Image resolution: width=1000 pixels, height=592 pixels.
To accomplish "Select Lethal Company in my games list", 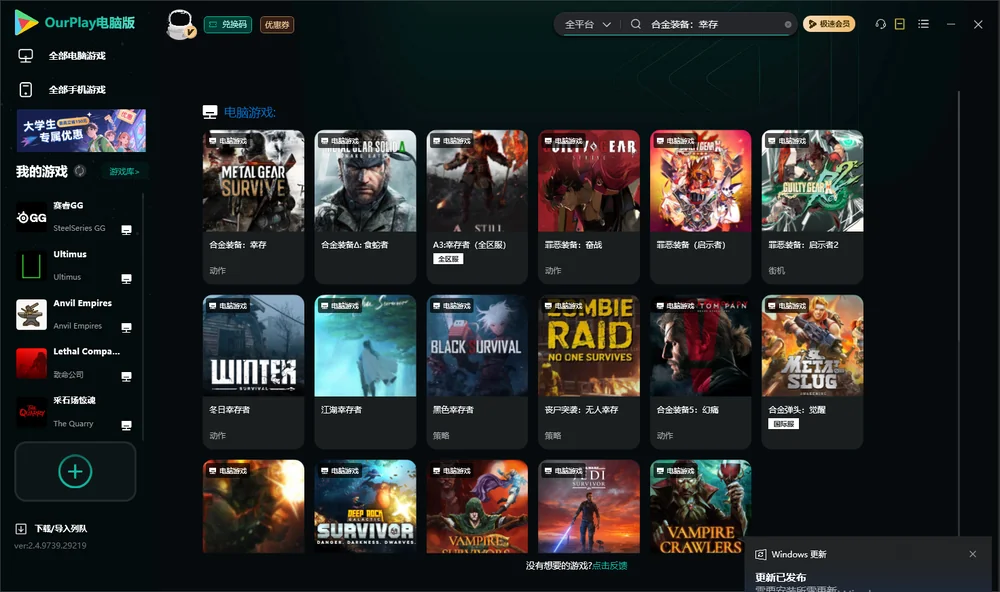I will (x=75, y=363).
